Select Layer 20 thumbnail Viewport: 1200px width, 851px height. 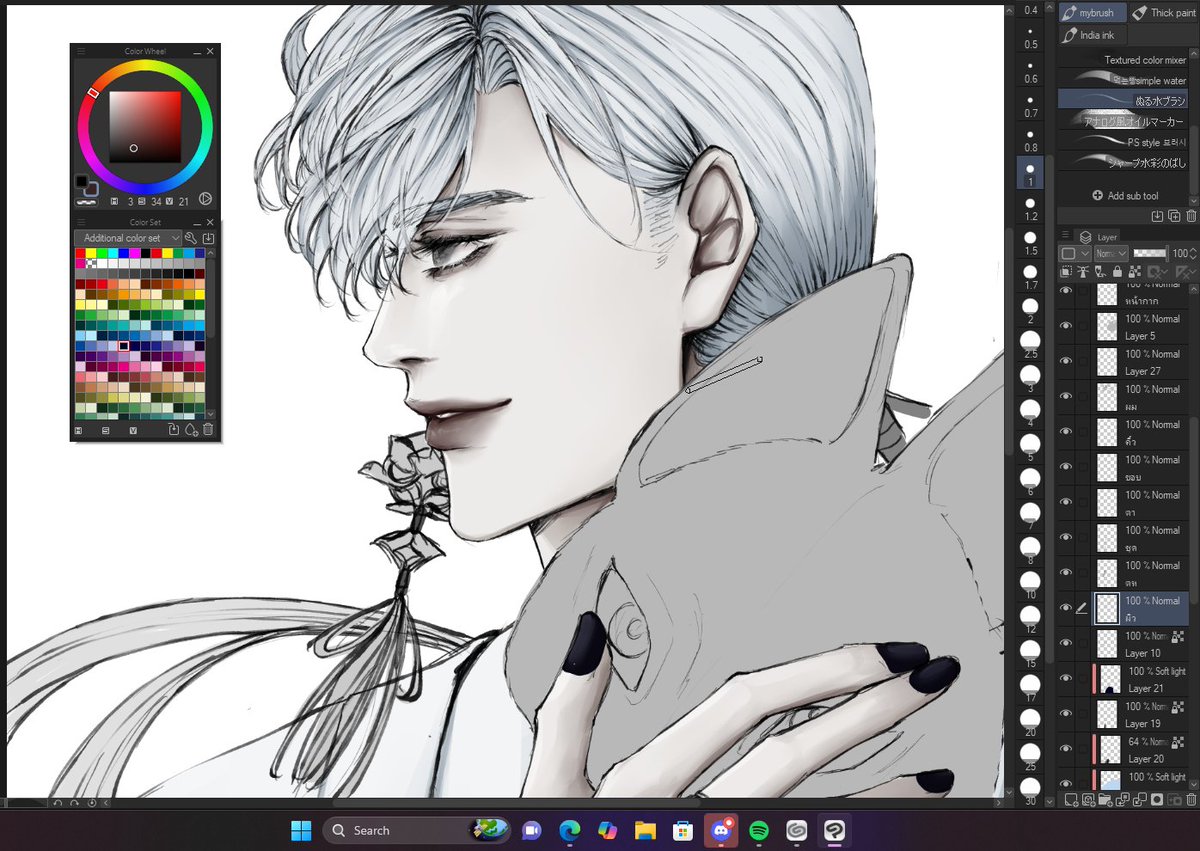point(1110,749)
